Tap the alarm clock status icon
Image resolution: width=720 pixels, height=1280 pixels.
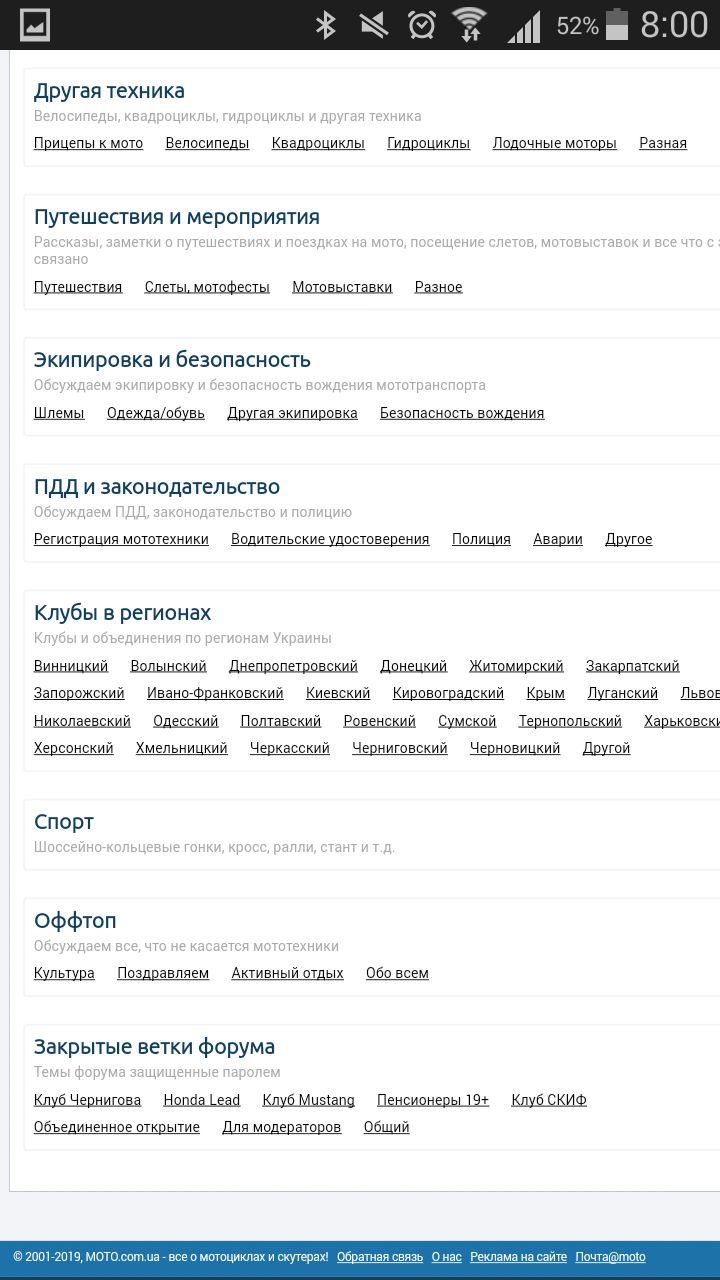coord(422,25)
